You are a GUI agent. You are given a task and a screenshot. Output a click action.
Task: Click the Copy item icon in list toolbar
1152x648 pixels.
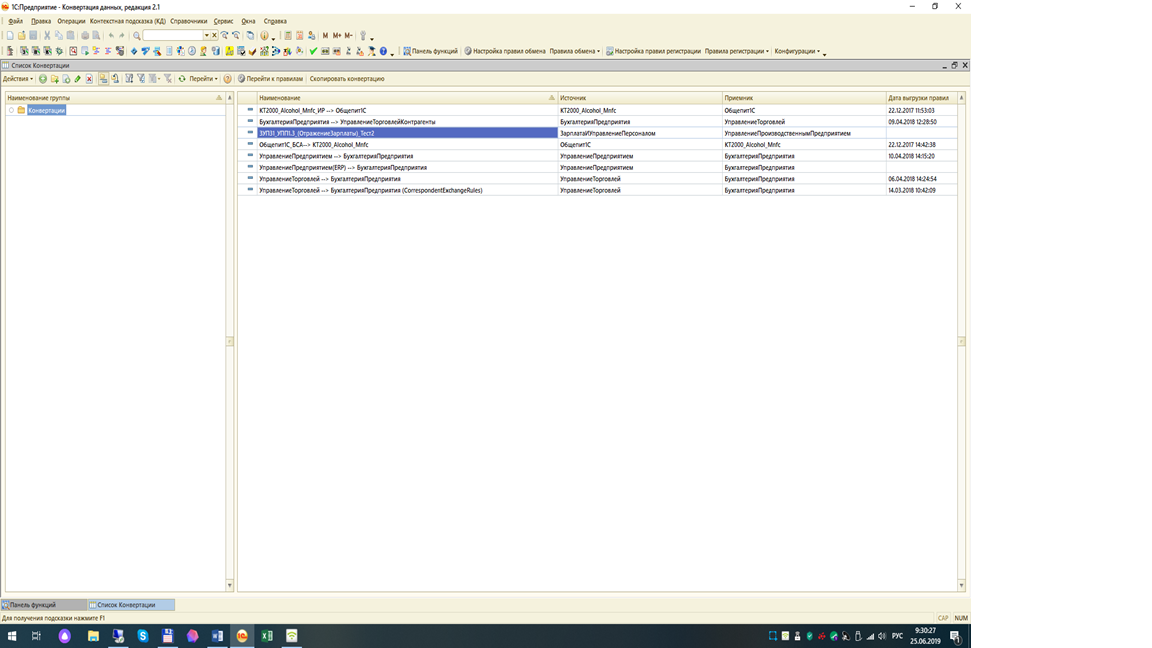66,79
